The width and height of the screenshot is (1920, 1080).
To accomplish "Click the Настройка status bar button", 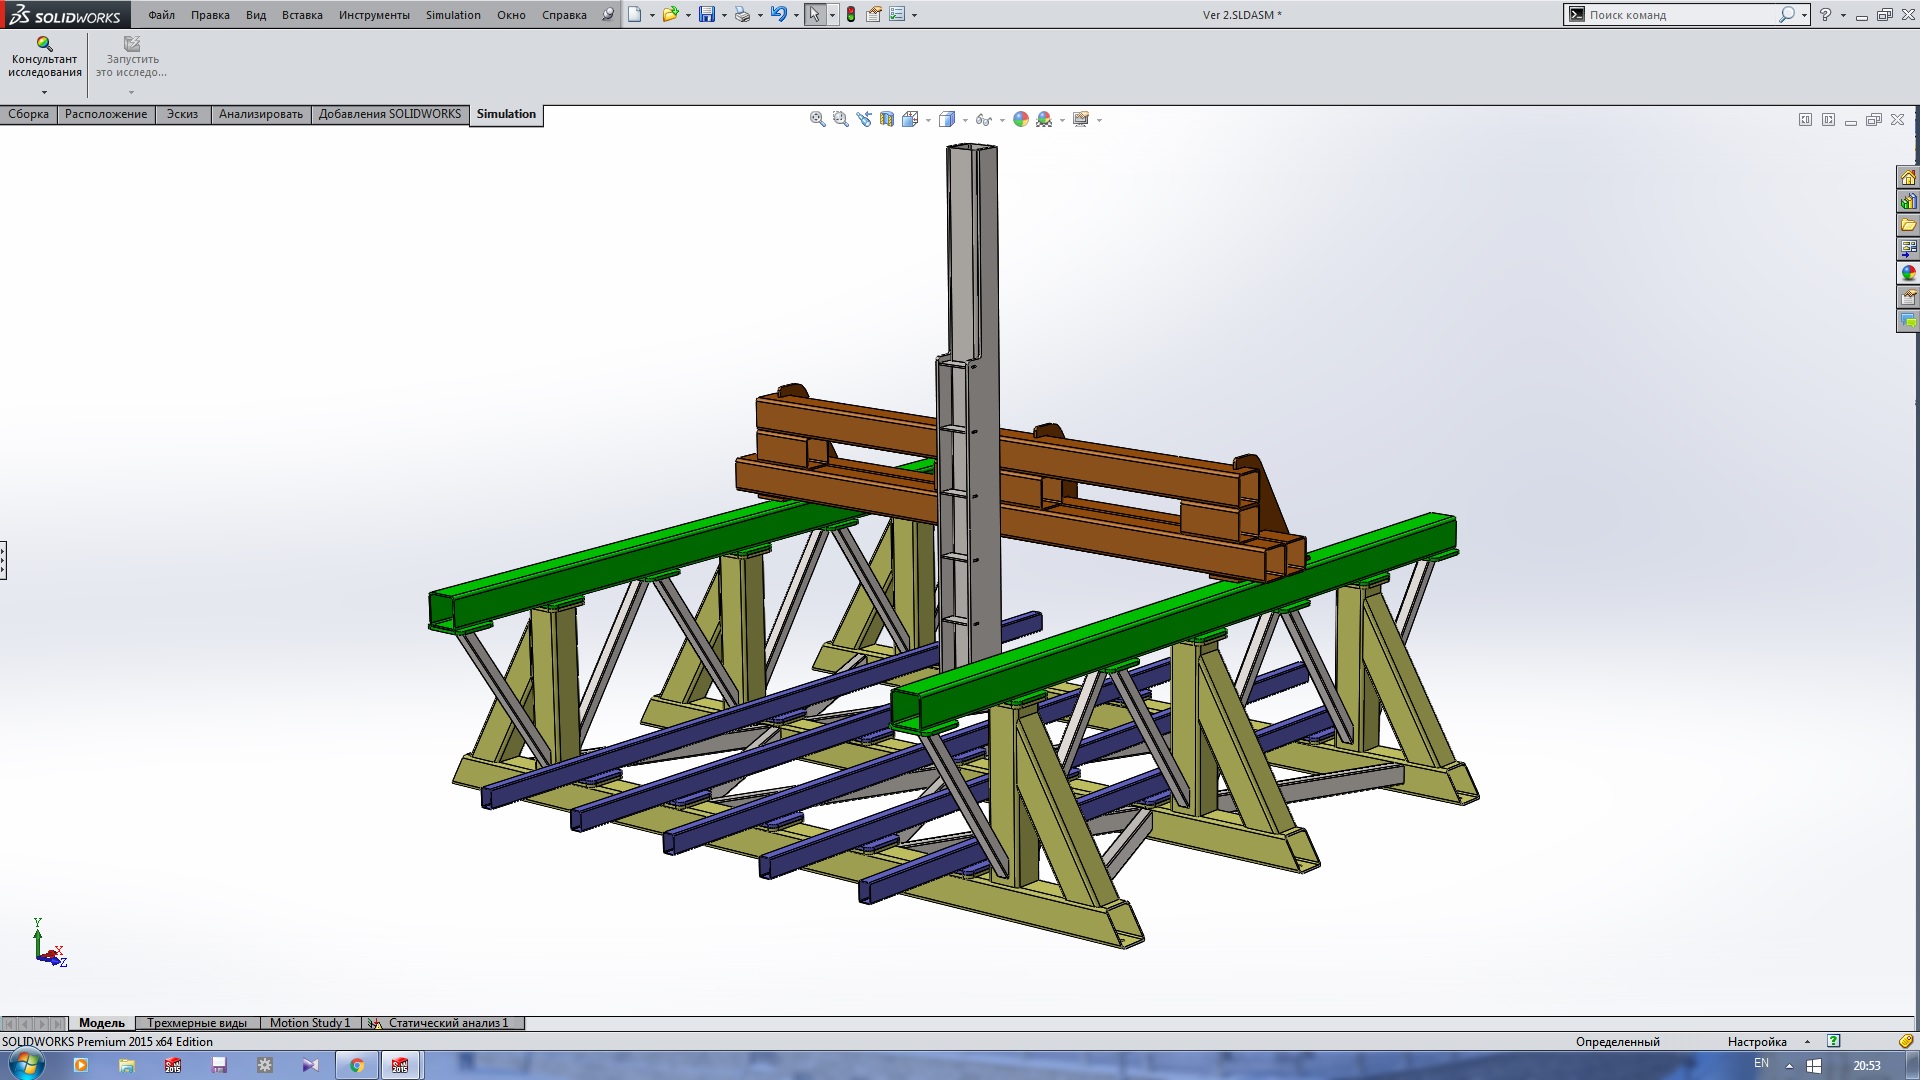I will (1756, 1041).
